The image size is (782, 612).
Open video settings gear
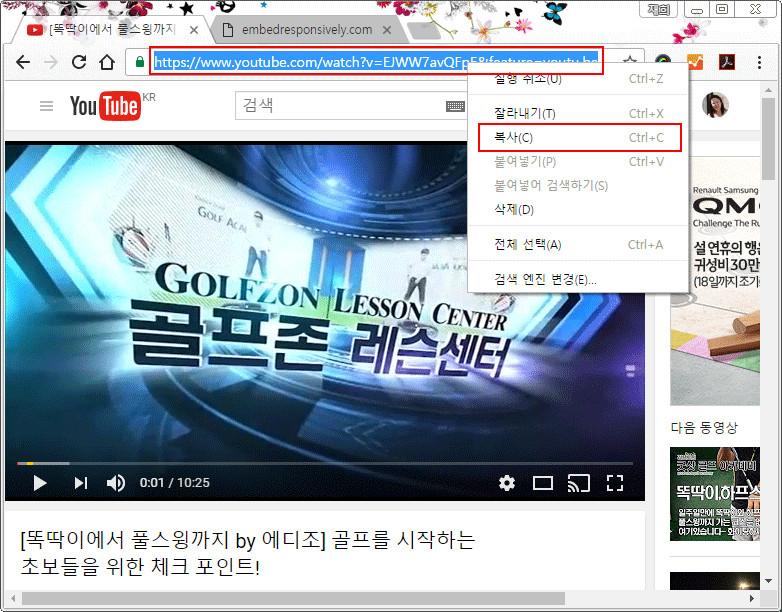click(x=507, y=483)
